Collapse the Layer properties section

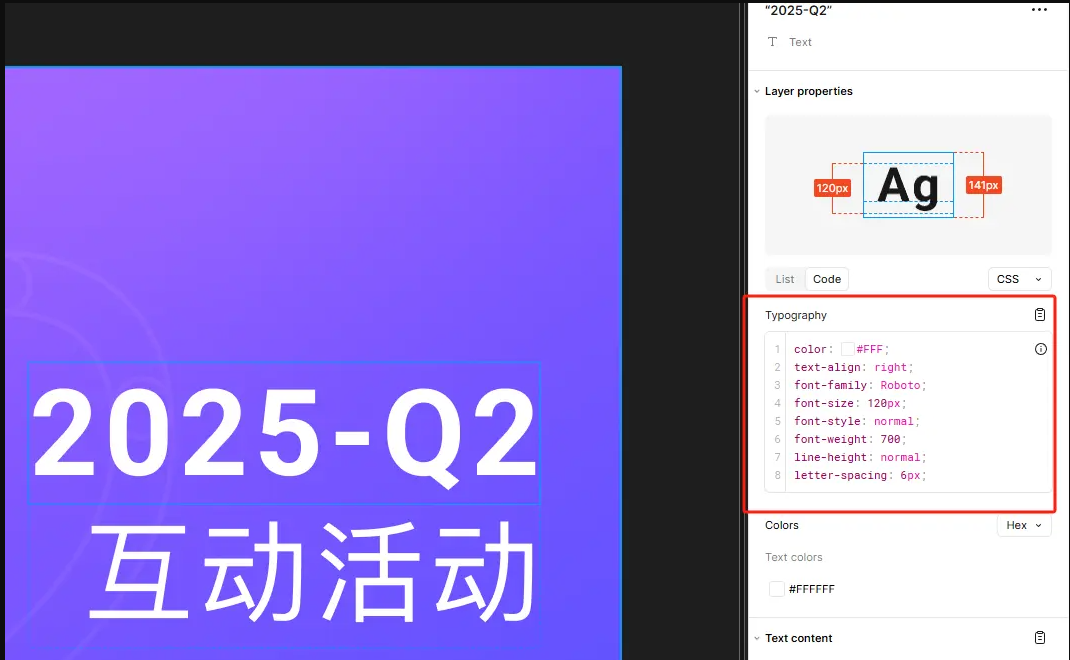tap(757, 91)
